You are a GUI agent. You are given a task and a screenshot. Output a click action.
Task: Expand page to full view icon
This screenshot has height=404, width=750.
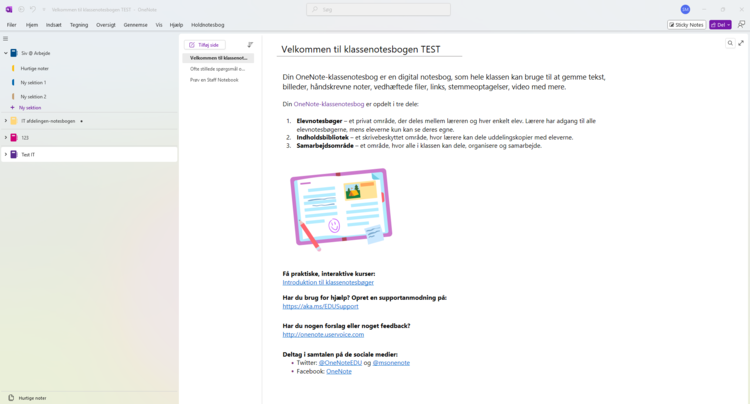click(x=741, y=44)
